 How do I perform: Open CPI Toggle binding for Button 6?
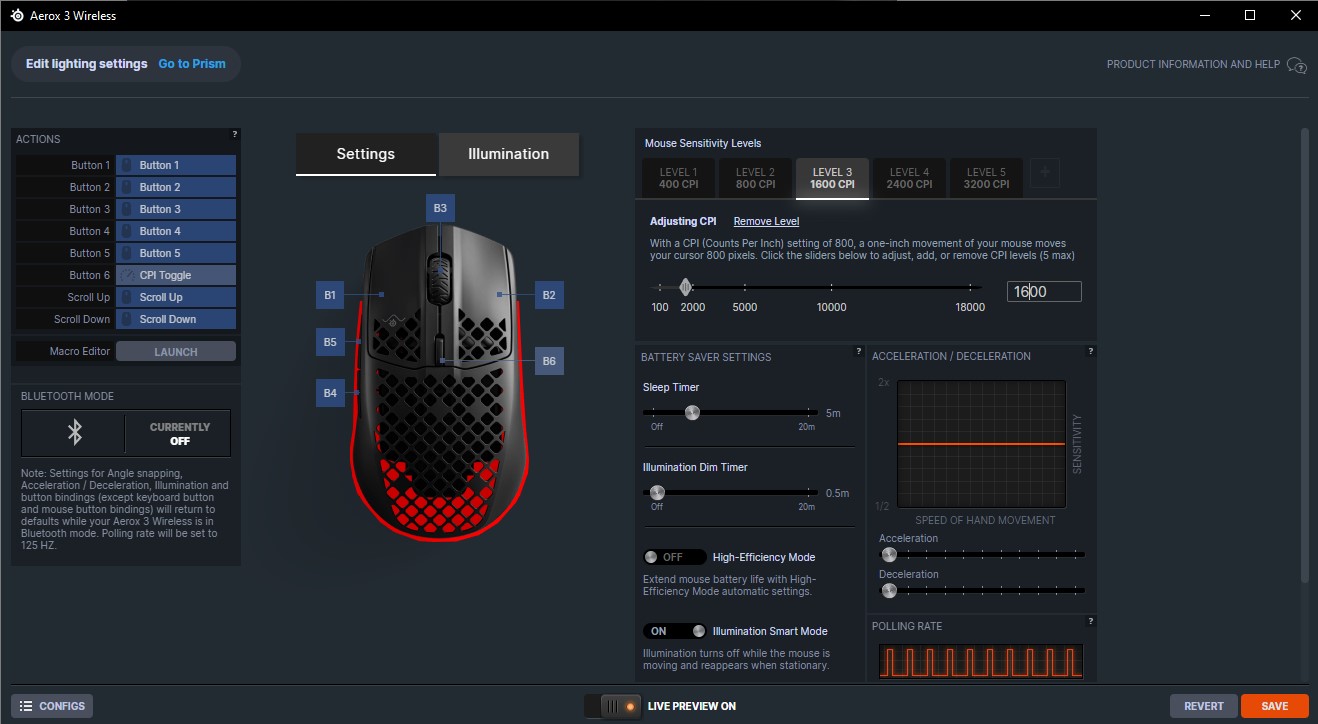(176, 275)
